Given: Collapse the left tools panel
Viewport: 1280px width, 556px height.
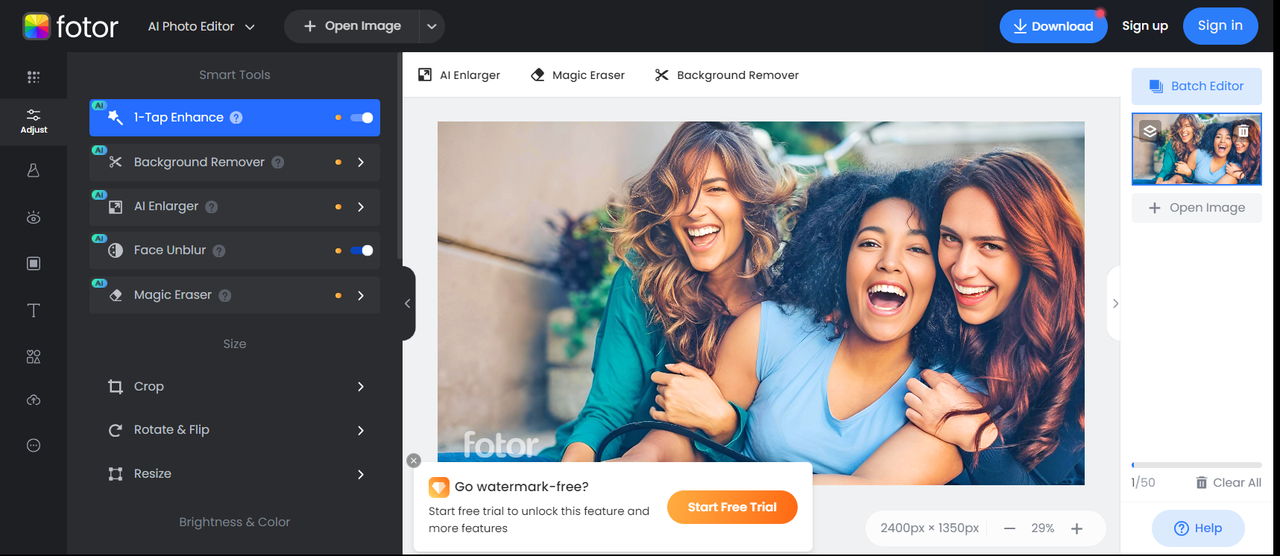Looking at the screenshot, I should [408, 303].
